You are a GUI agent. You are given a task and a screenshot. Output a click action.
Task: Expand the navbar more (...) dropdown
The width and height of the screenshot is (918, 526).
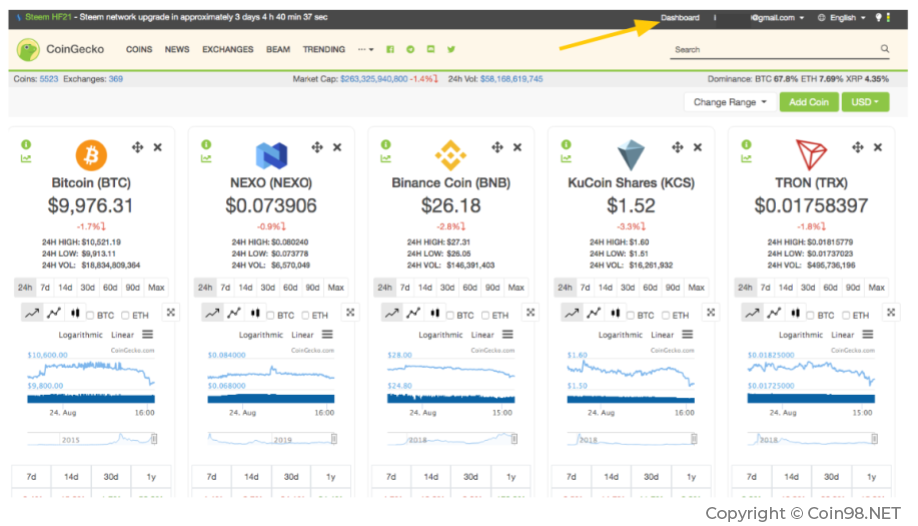365,50
